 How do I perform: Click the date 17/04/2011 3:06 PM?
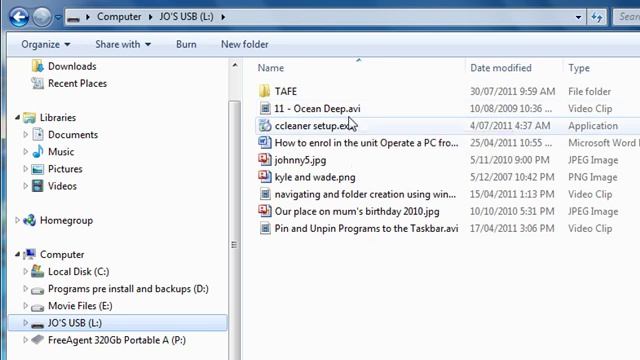tap(512, 229)
